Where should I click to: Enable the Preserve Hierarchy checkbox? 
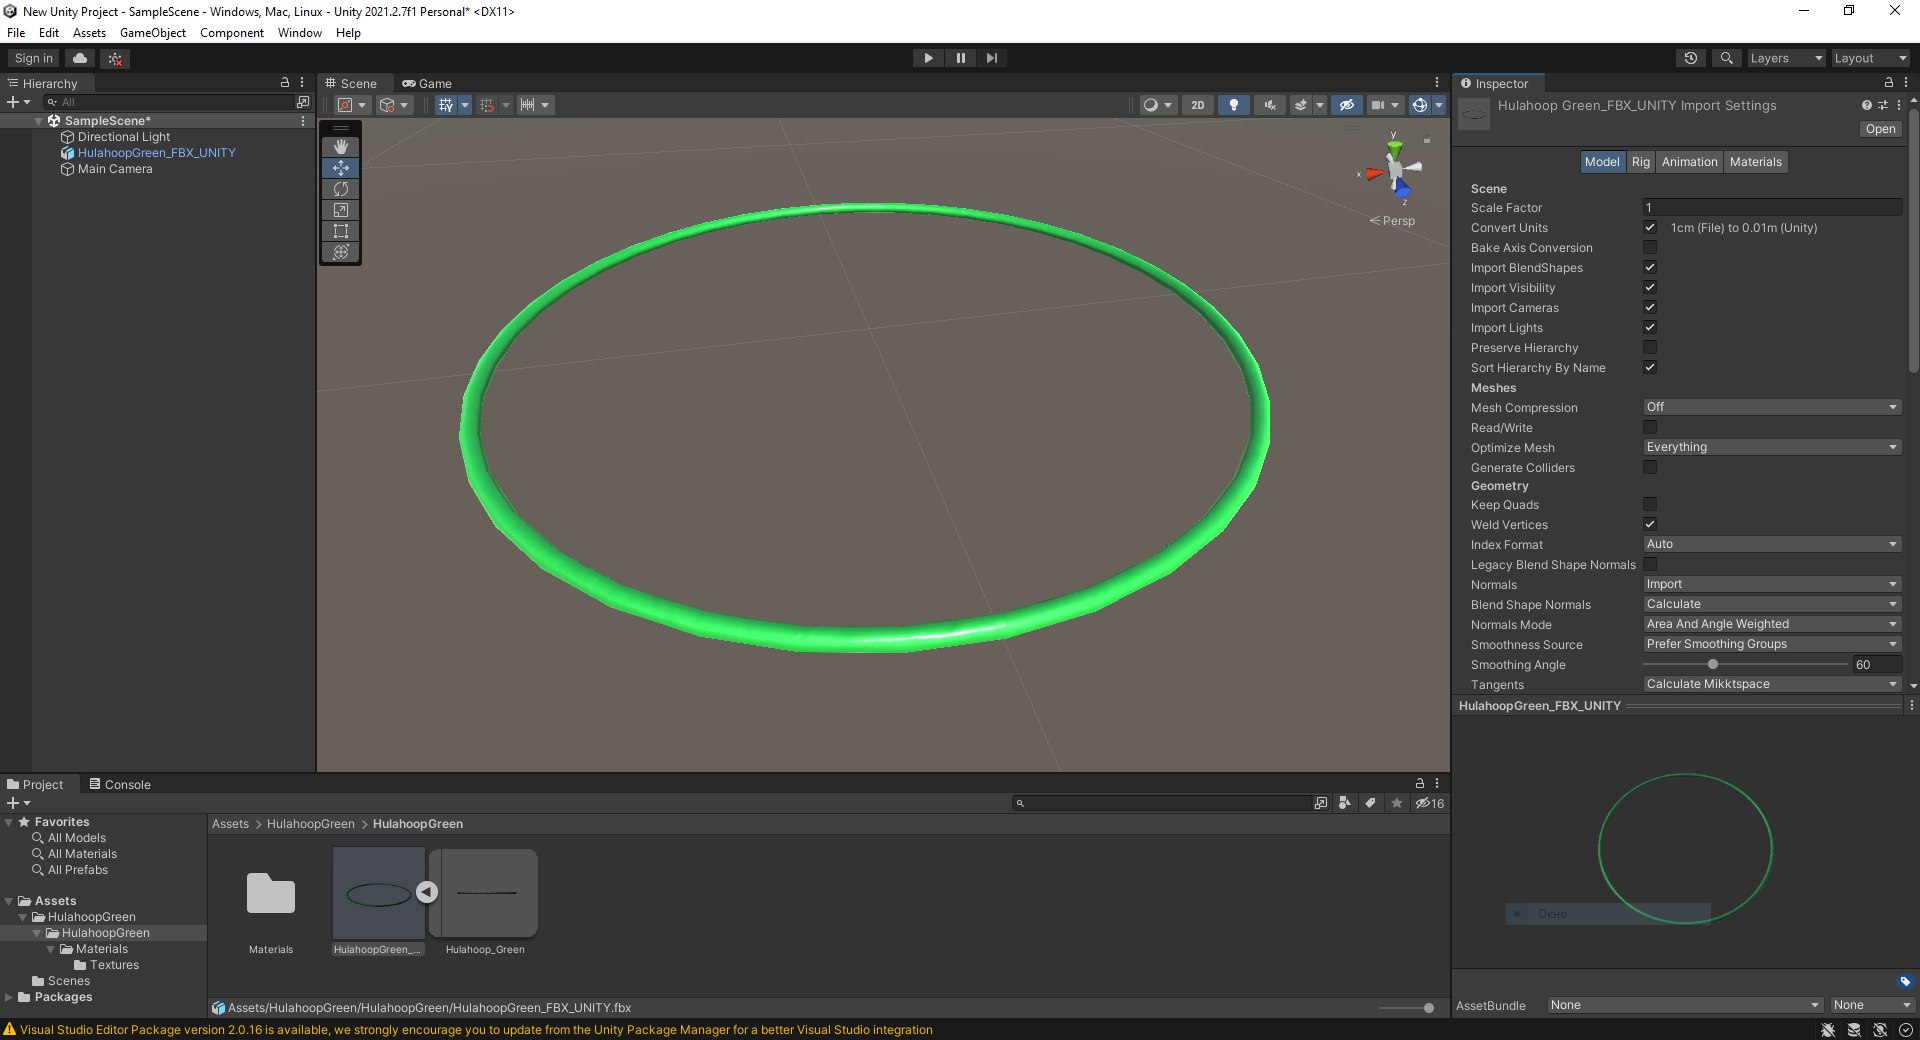click(1650, 347)
